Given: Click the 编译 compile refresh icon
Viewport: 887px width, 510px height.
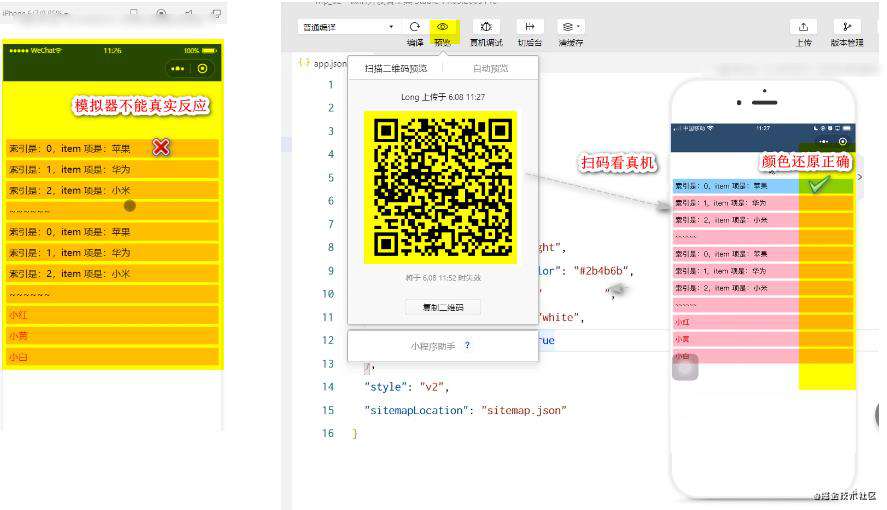Looking at the screenshot, I should pos(415,27).
